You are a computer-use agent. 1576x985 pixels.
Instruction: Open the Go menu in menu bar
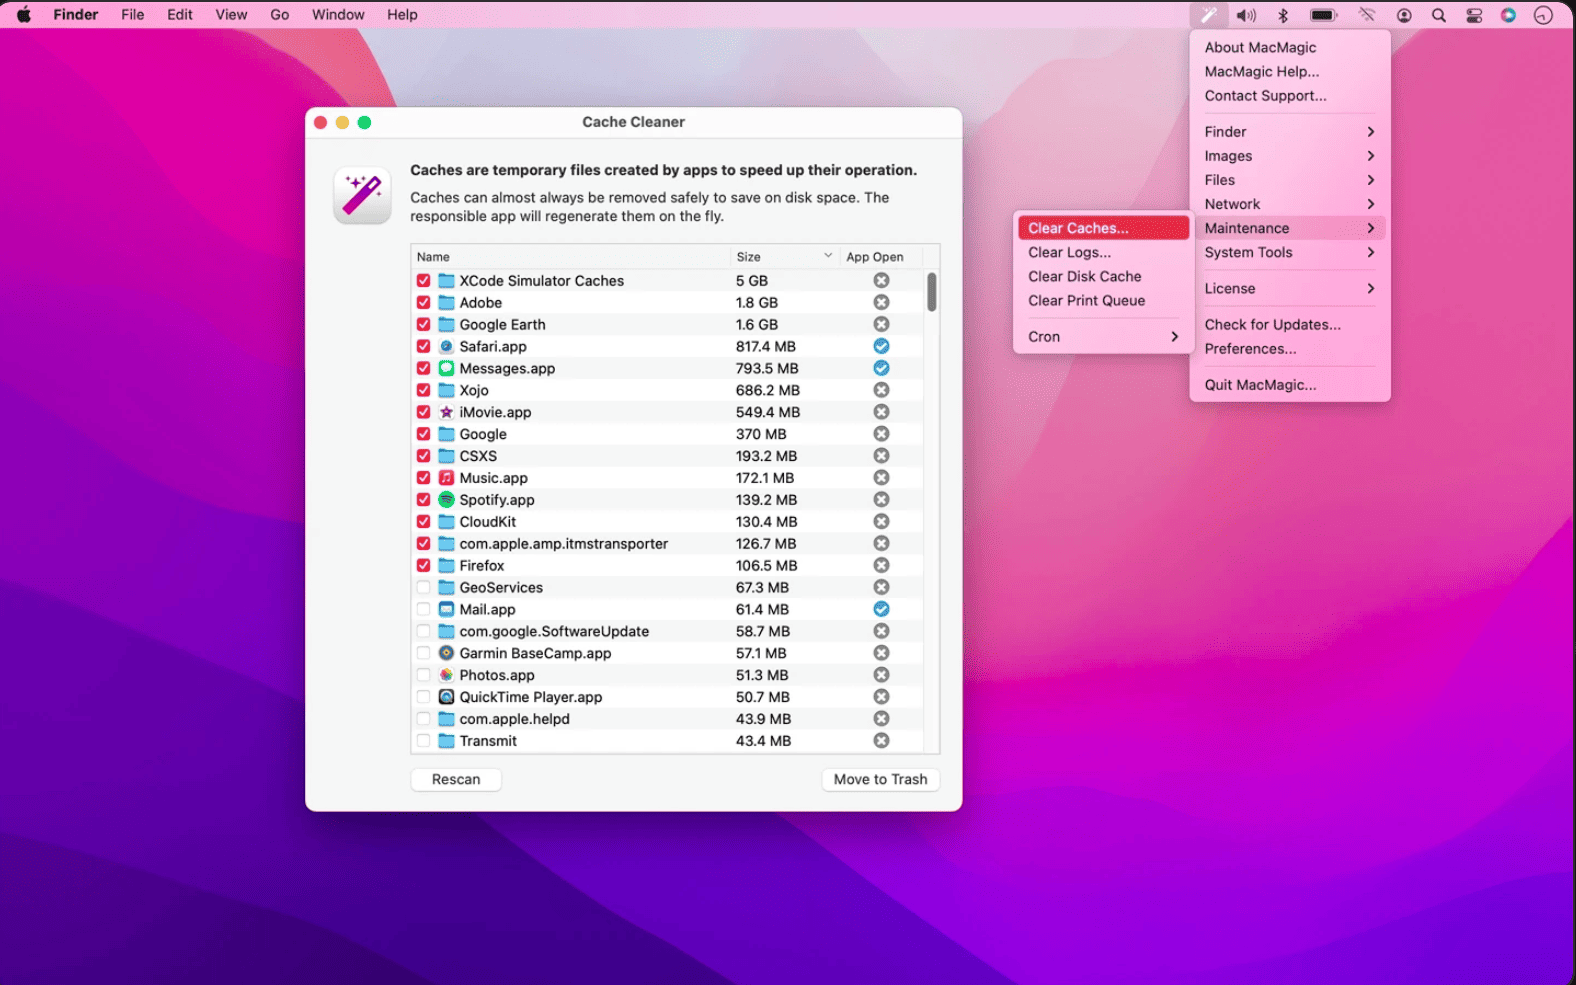tap(280, 15)
